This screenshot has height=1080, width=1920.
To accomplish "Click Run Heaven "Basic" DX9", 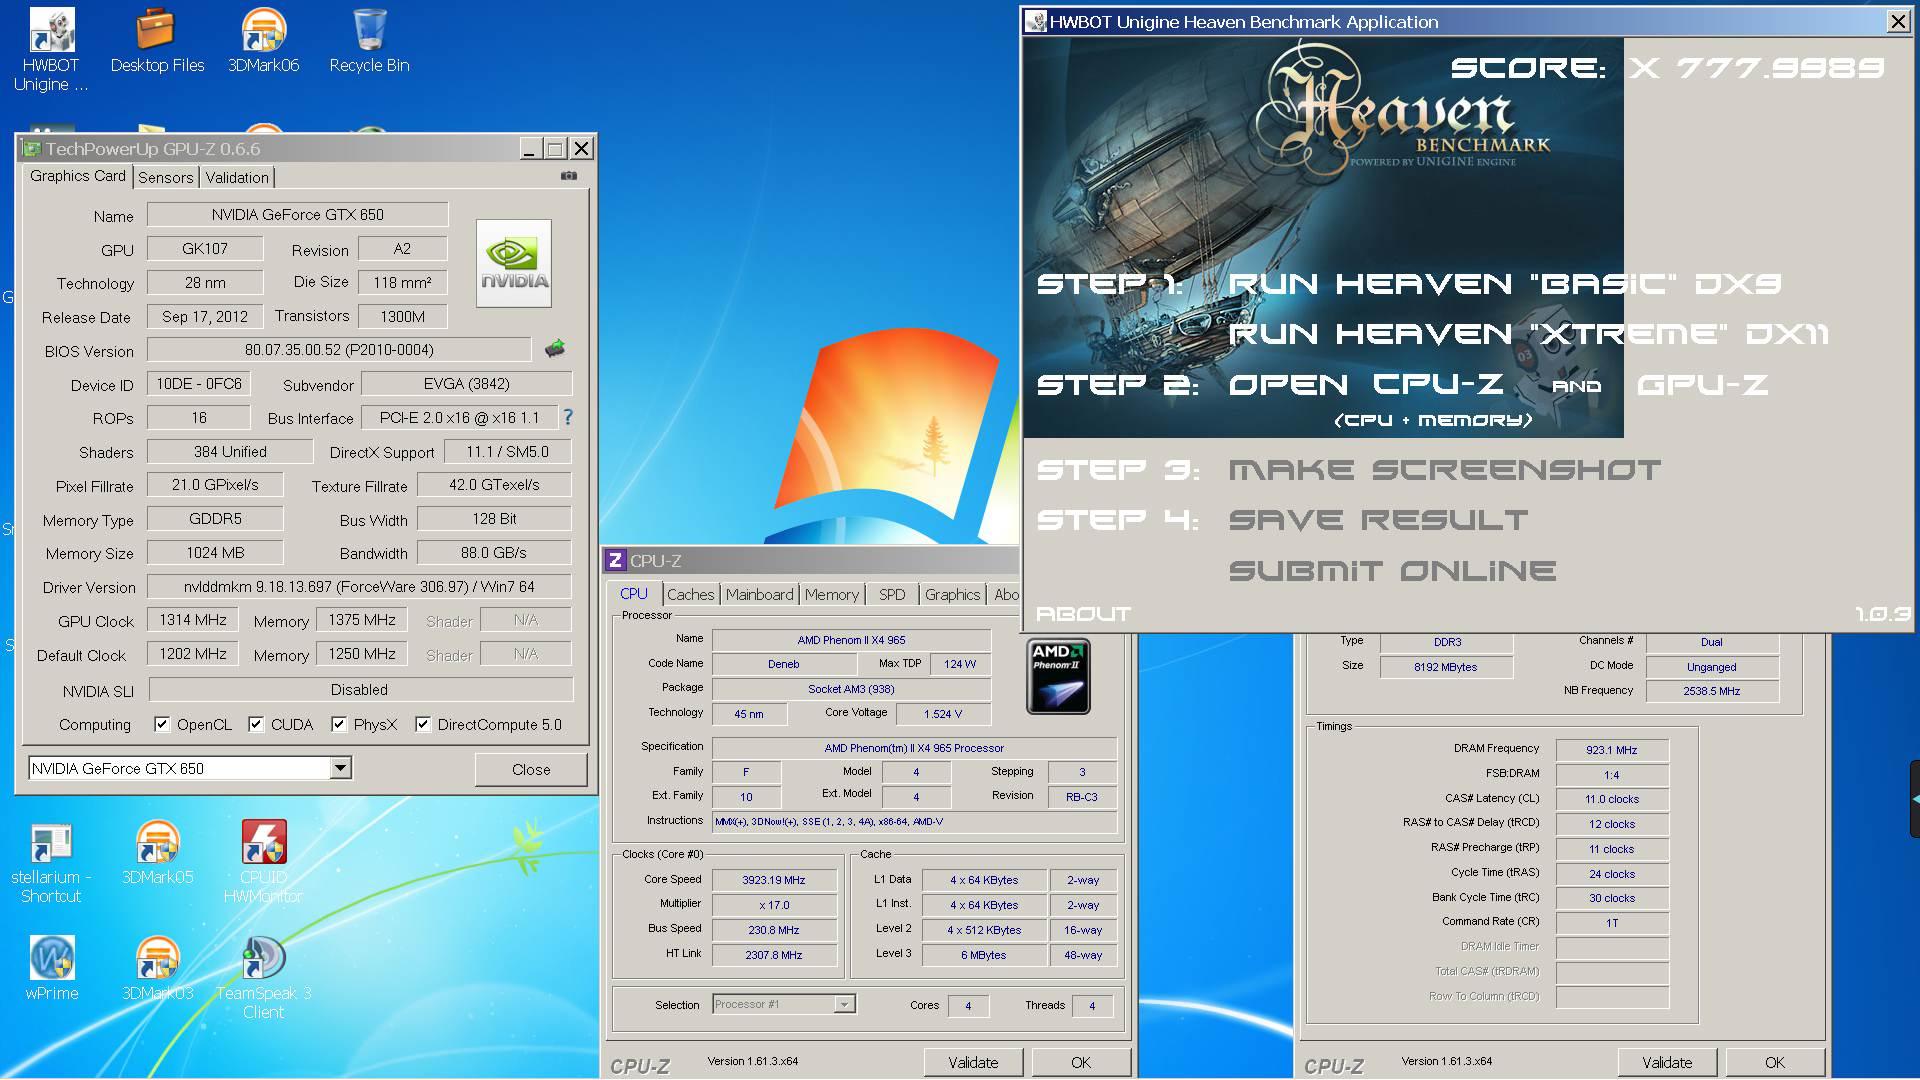I will [x=1505, y=284].
